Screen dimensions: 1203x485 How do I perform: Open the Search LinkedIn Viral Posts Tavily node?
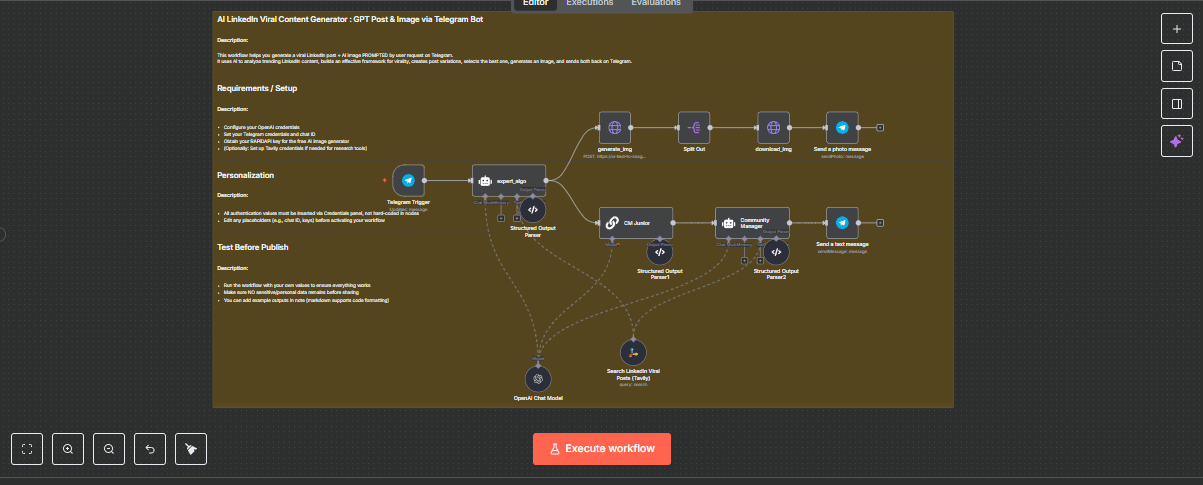(632, 352)
